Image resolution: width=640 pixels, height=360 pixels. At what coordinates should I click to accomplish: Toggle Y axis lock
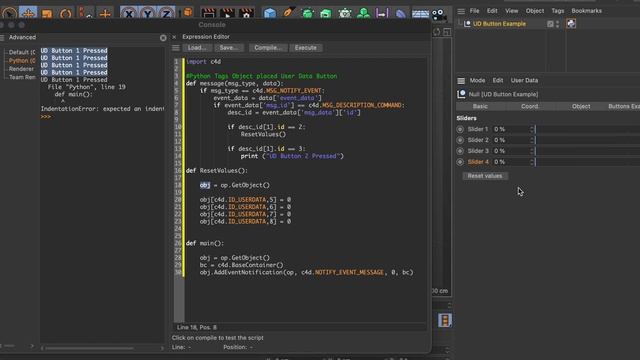148,13
